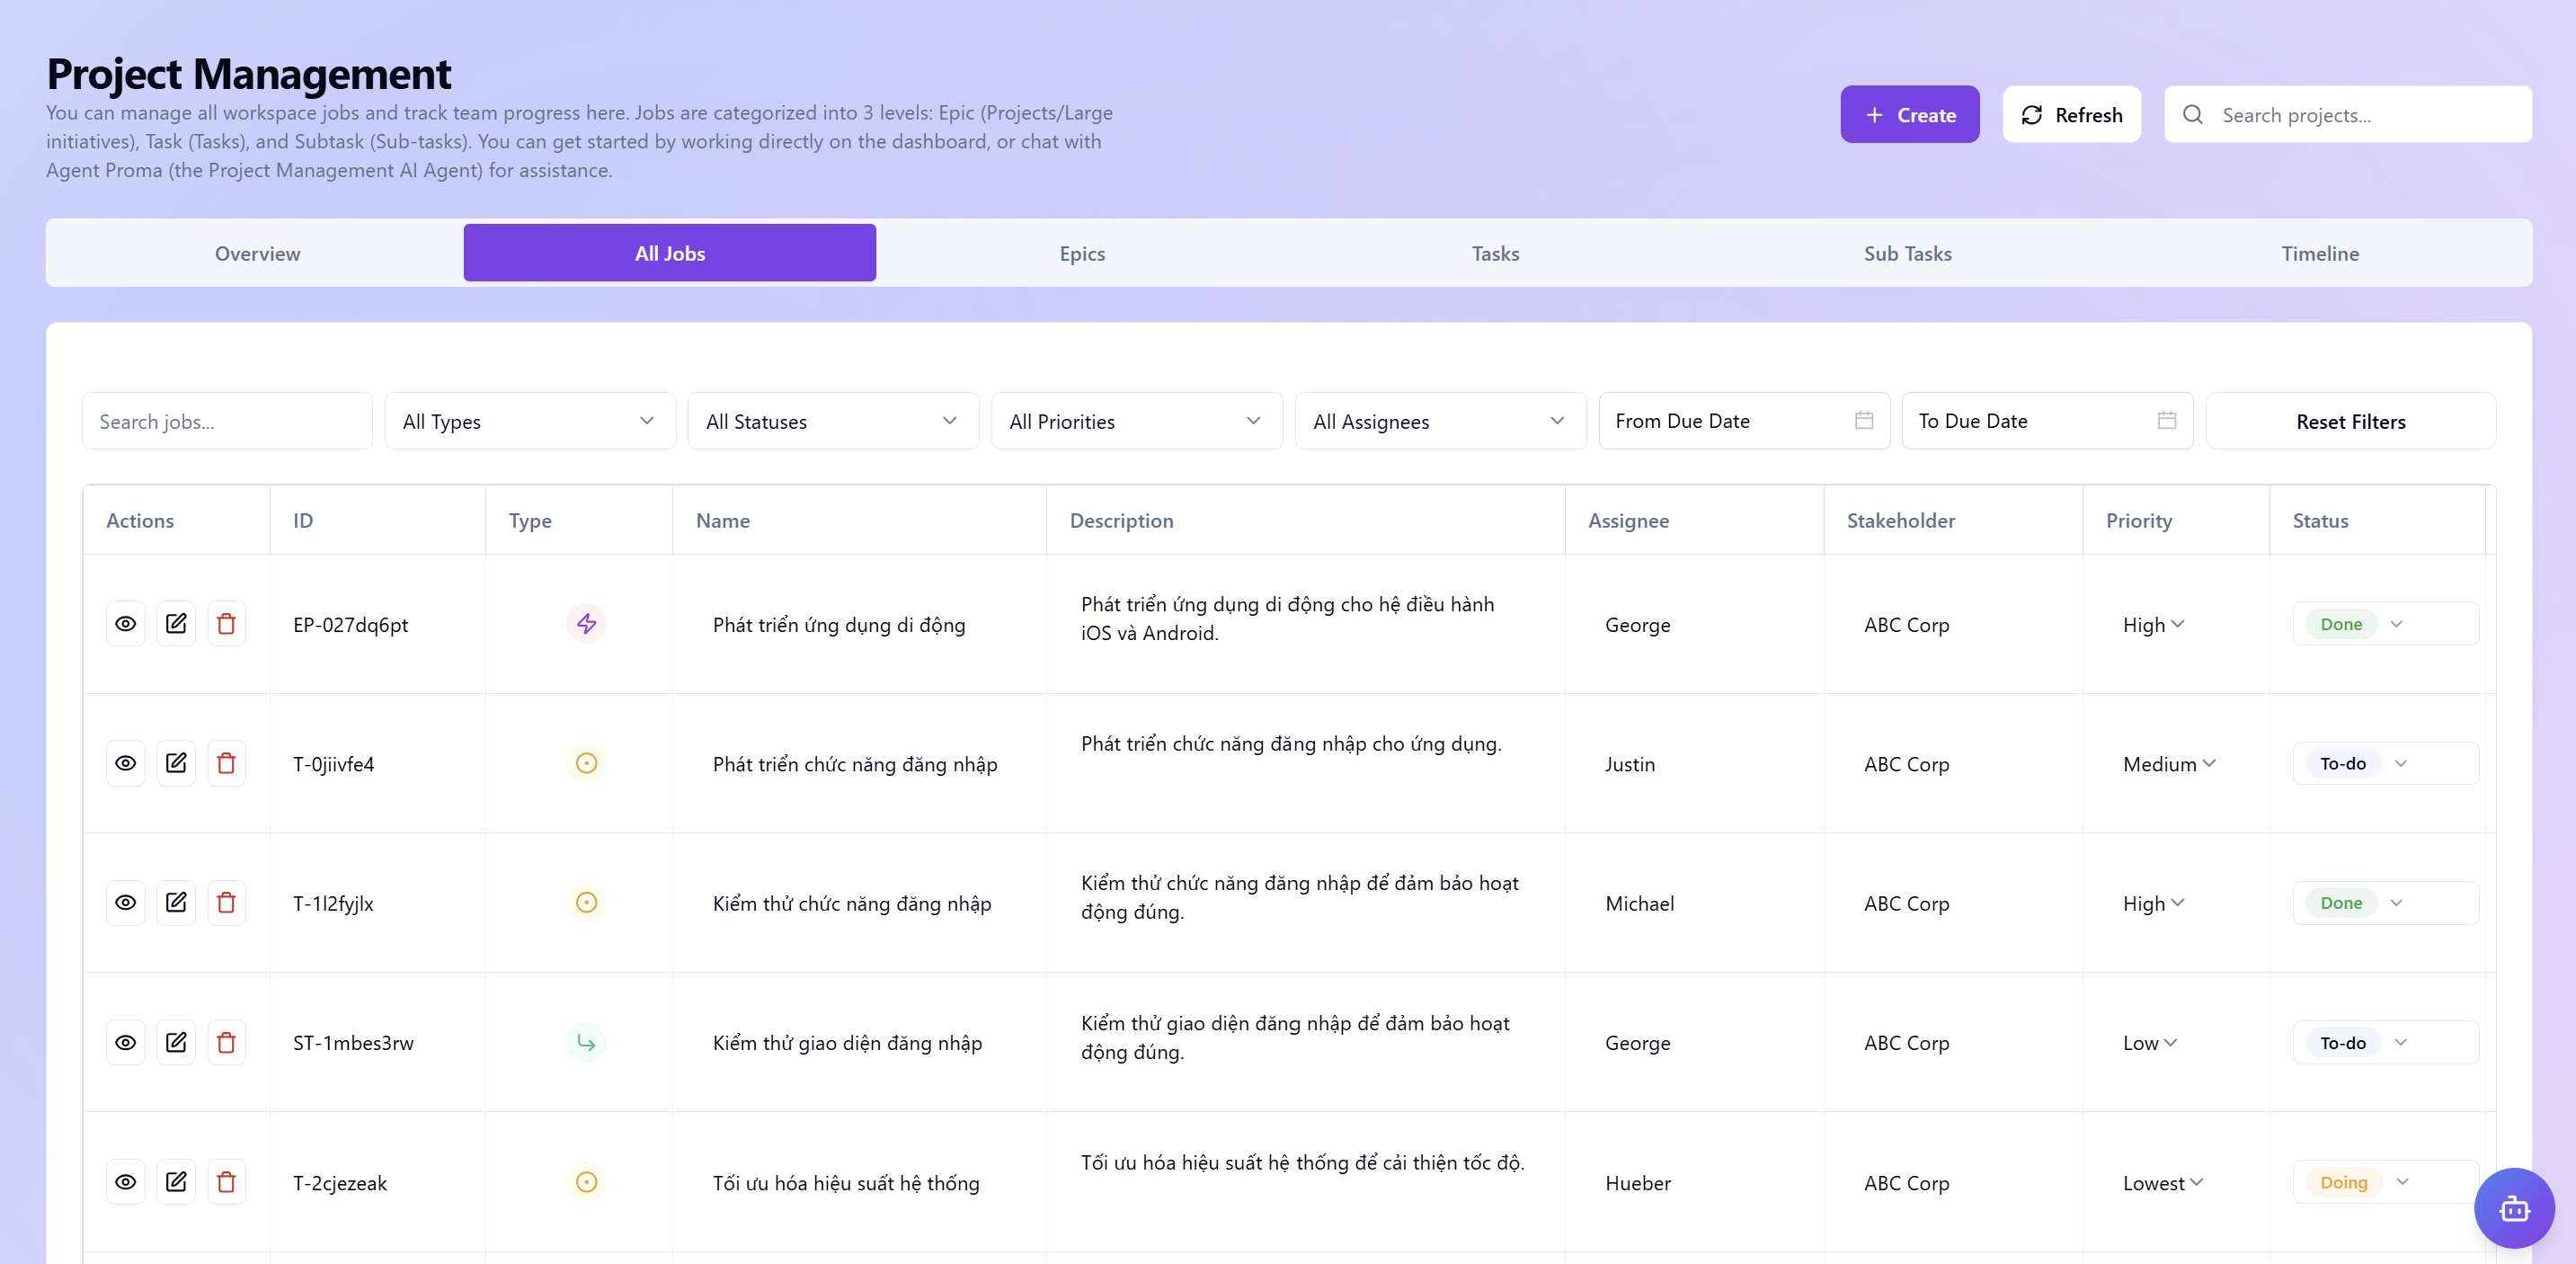The width and height of the screenshot is (2576, 1264).
Task: Toggle visibility preview for ST-1mbes3rw row
Action: [125, 1042]
